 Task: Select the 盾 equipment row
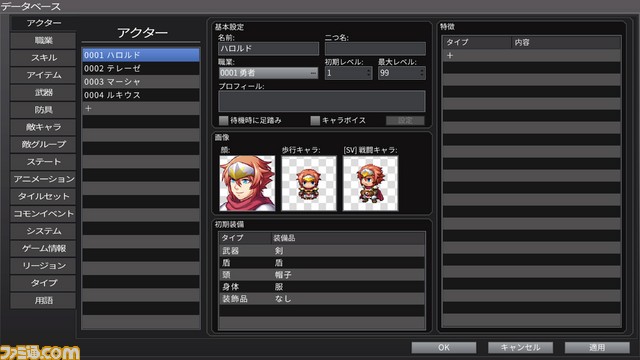322,263
